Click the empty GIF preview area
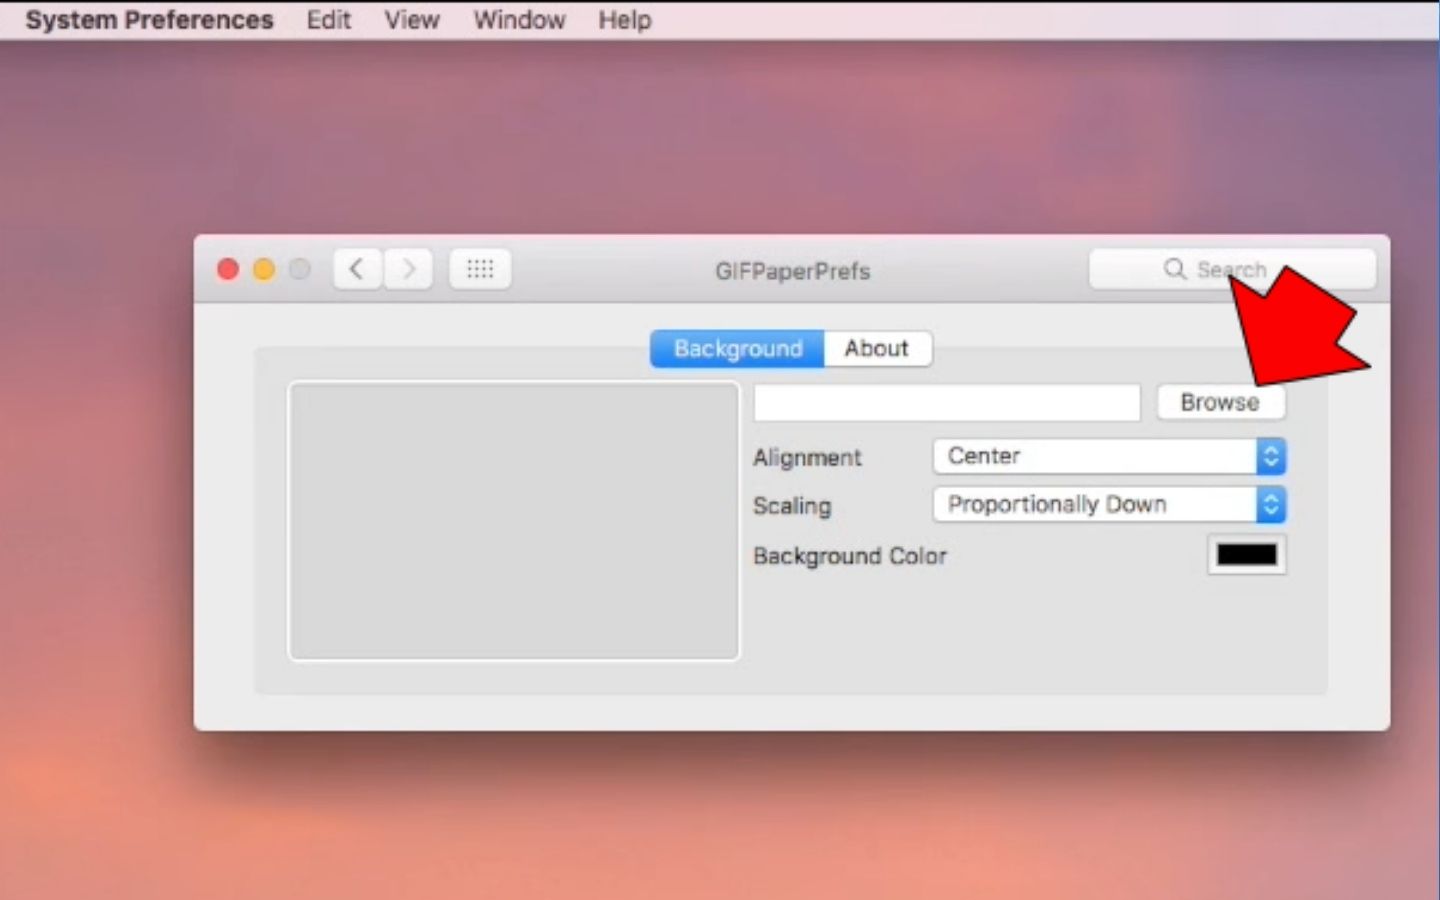 [x=514, y=521]
